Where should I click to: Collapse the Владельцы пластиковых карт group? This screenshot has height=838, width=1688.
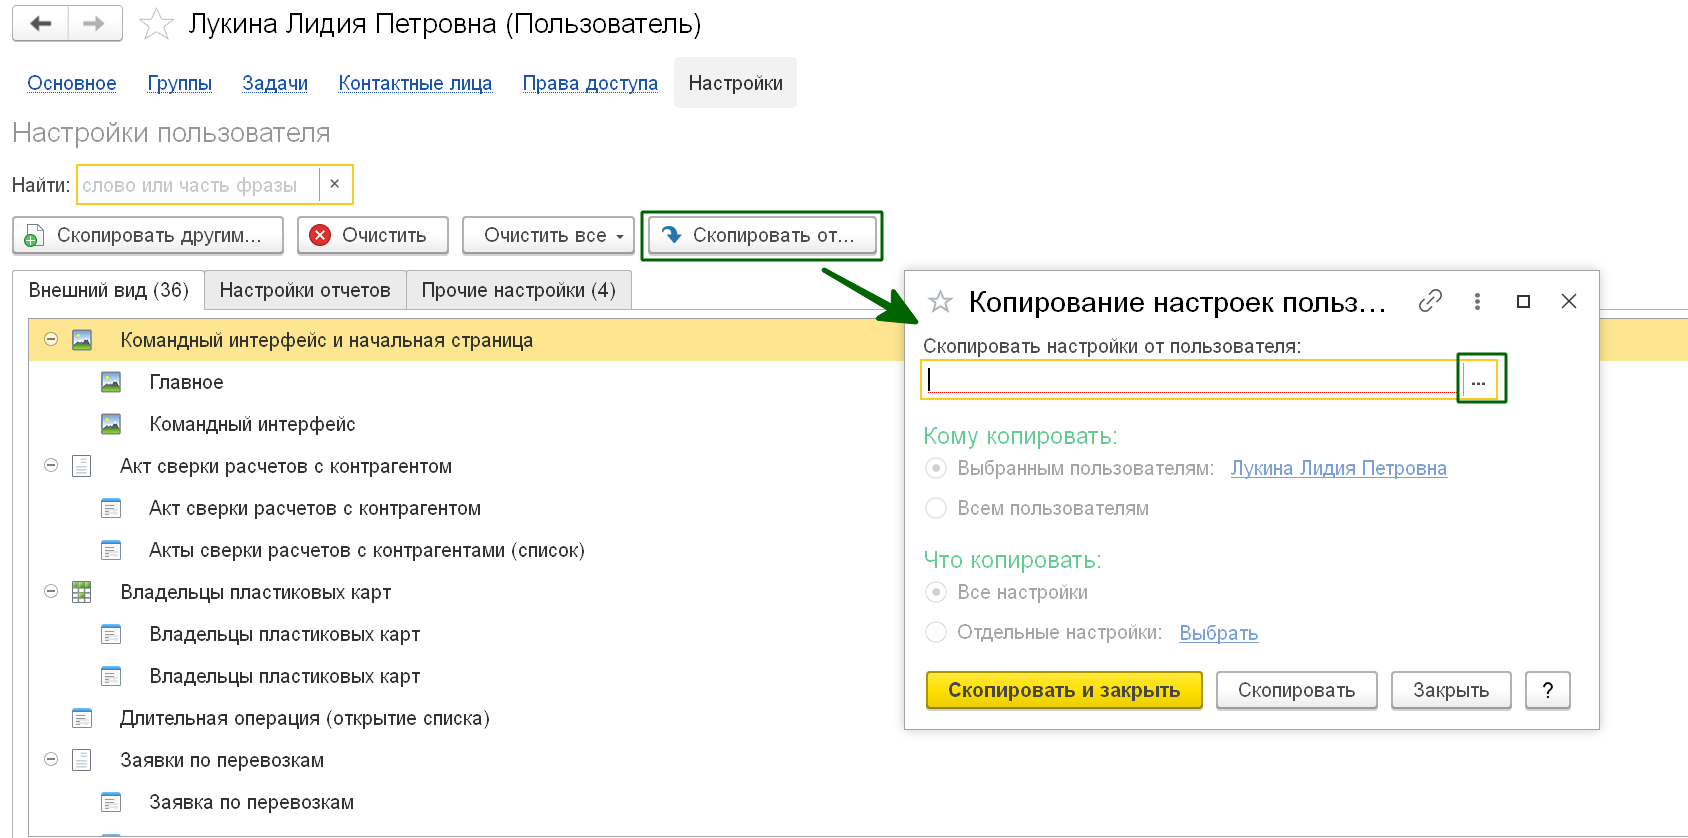(51, 592)
